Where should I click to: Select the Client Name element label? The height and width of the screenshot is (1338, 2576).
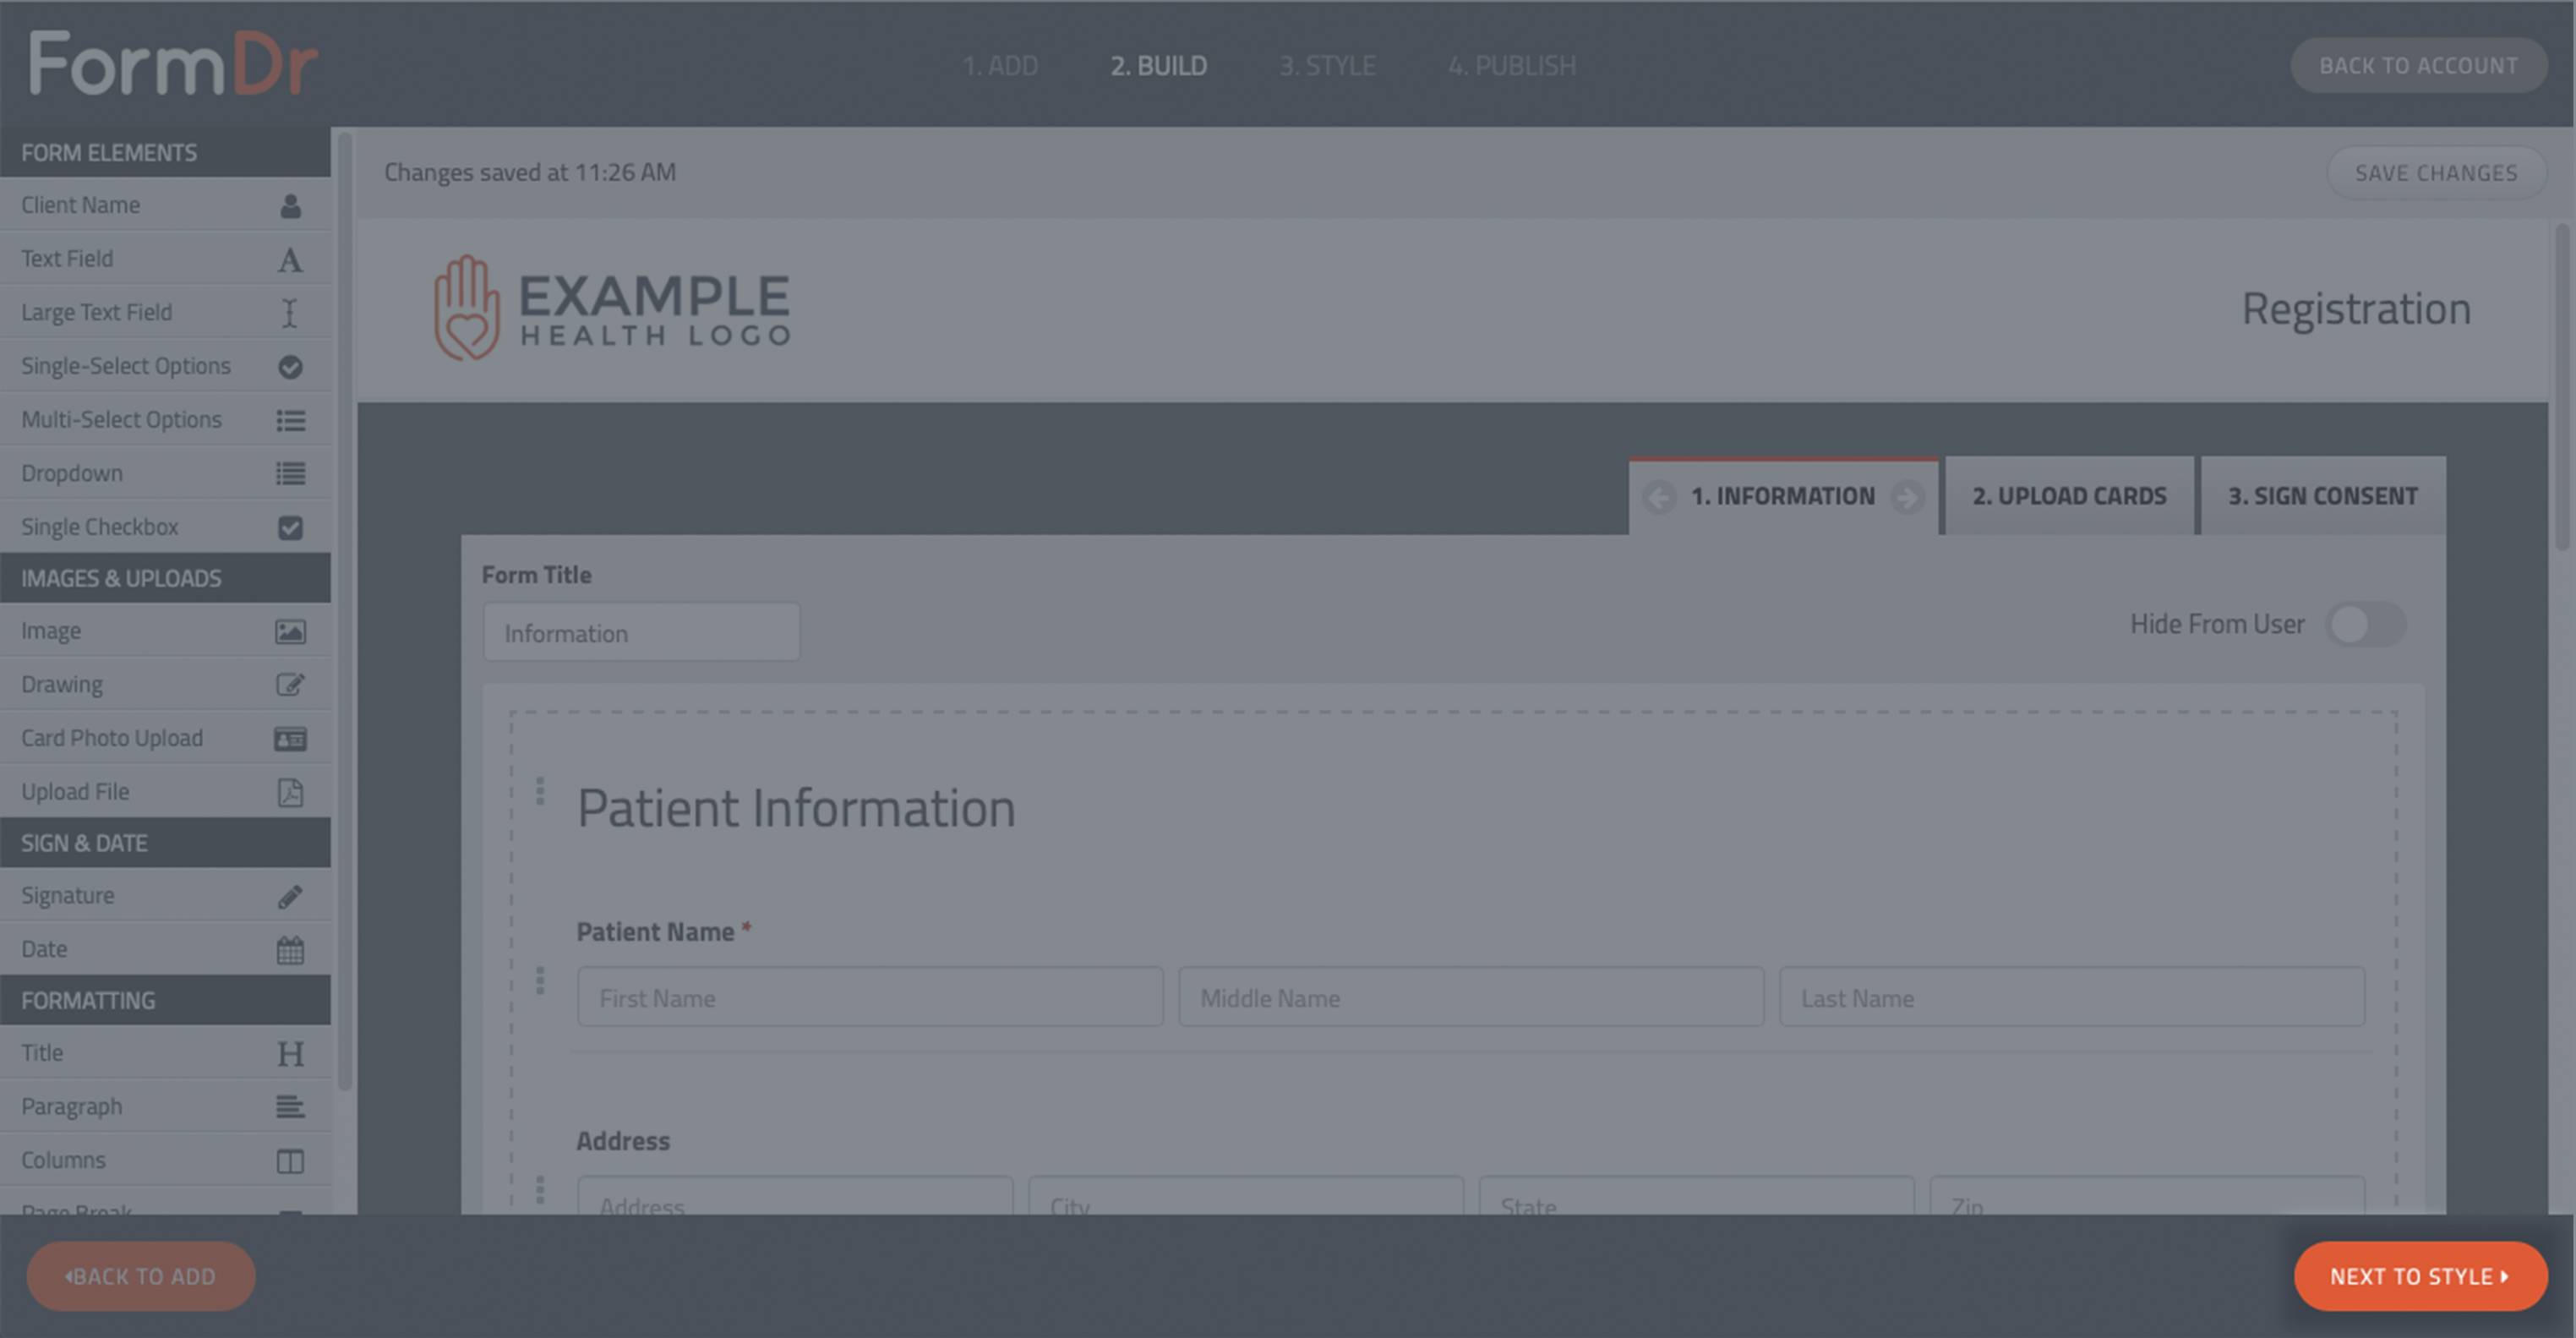pos(81,205)
